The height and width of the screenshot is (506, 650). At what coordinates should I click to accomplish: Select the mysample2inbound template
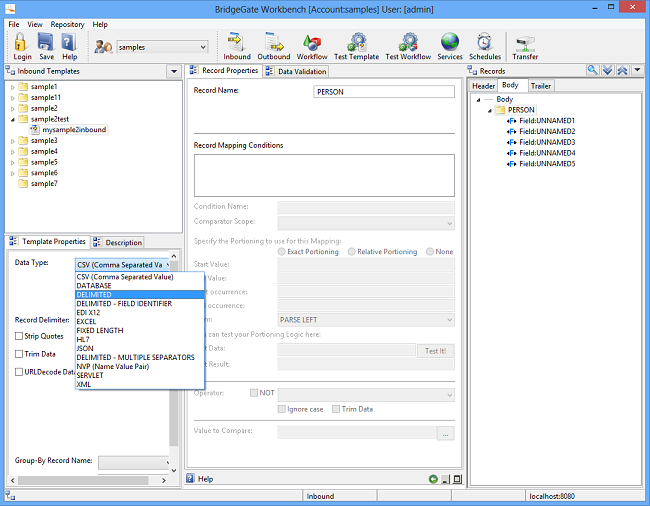pyautogui.click(x=69, y=130)
